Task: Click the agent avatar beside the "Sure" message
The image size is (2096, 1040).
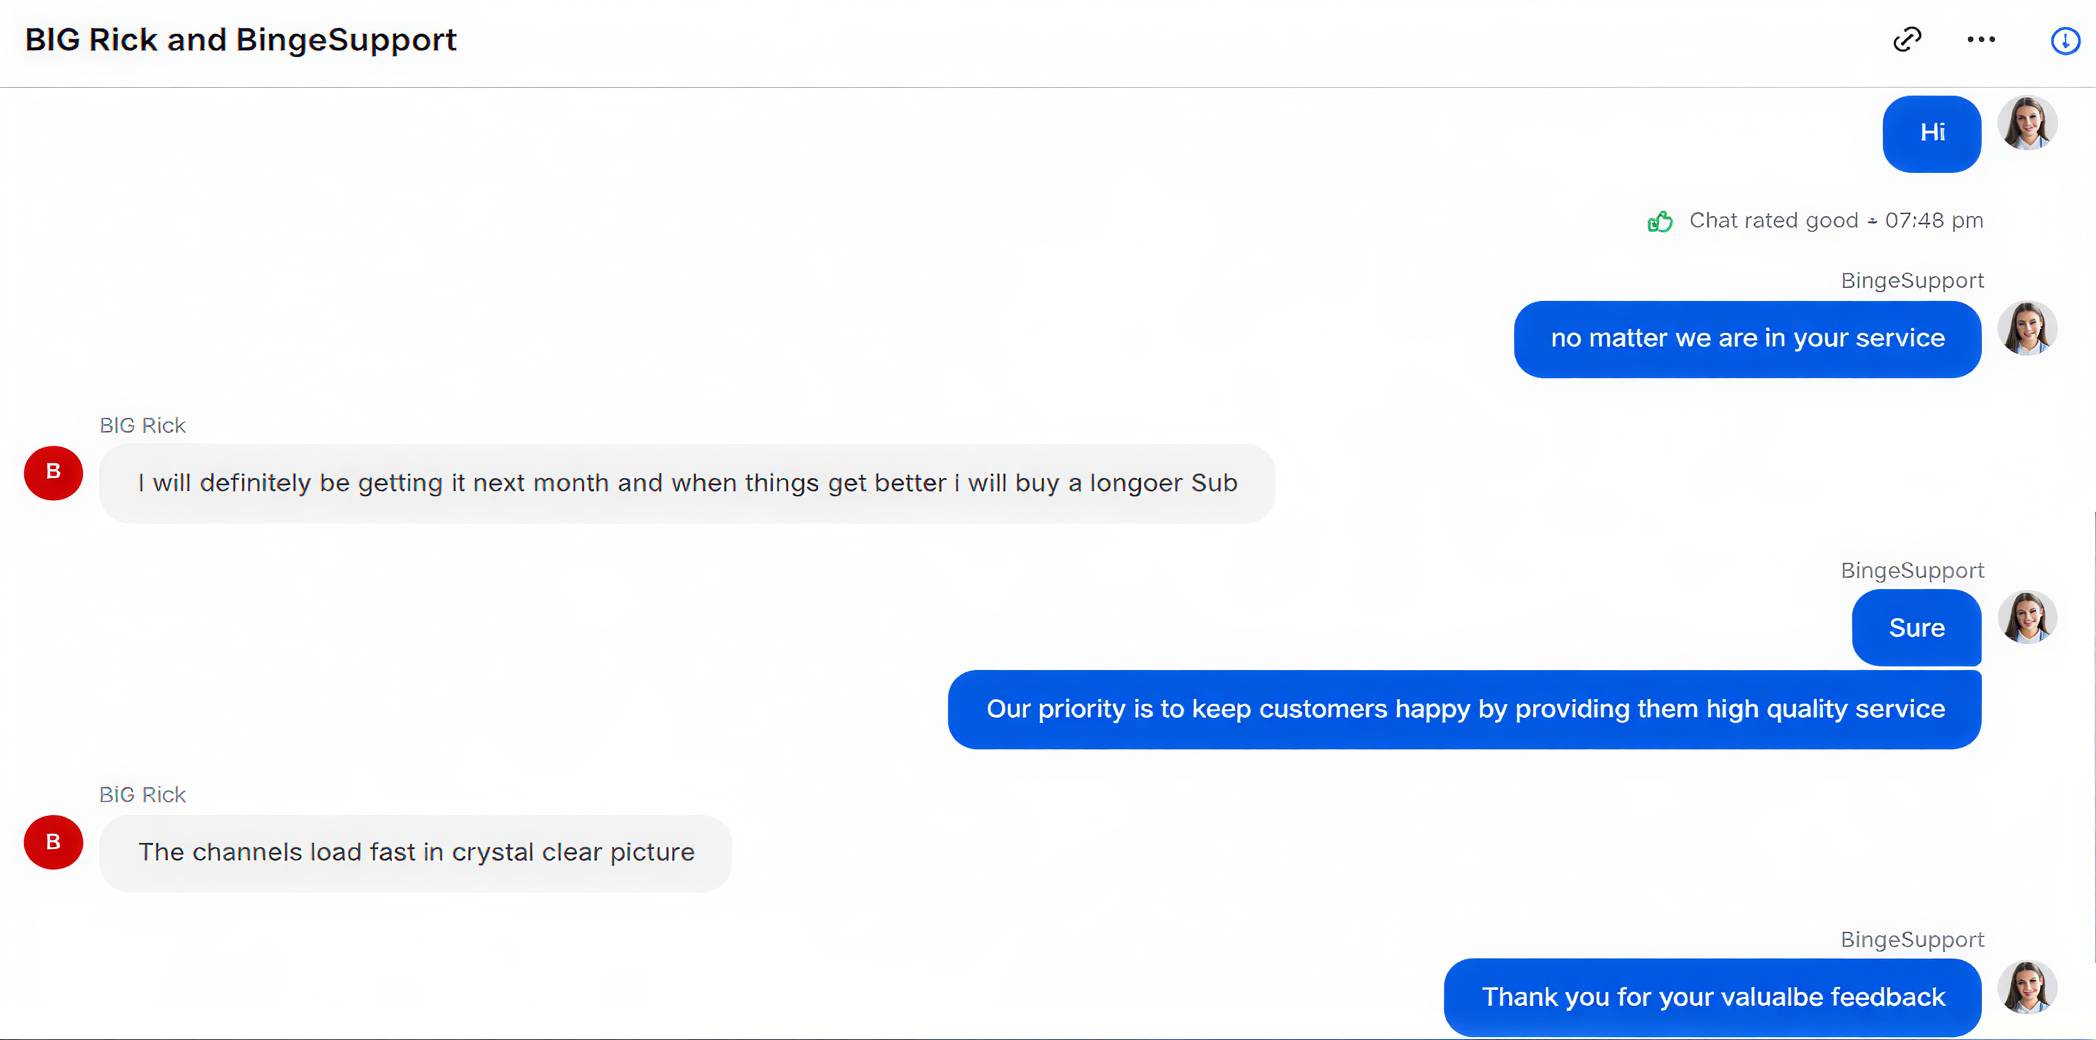Action: pyautogui.click(x=2027, y=618)
